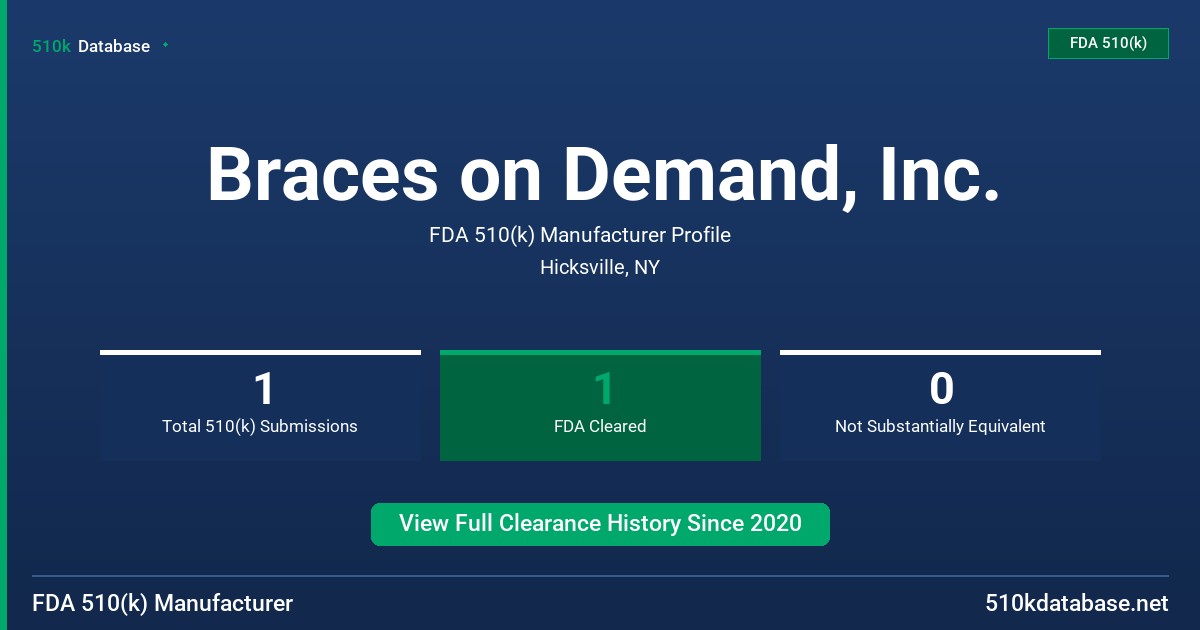
Task: Click the FDA 510(k) Manufacturer footer text
Action: (x=163, y=603)
